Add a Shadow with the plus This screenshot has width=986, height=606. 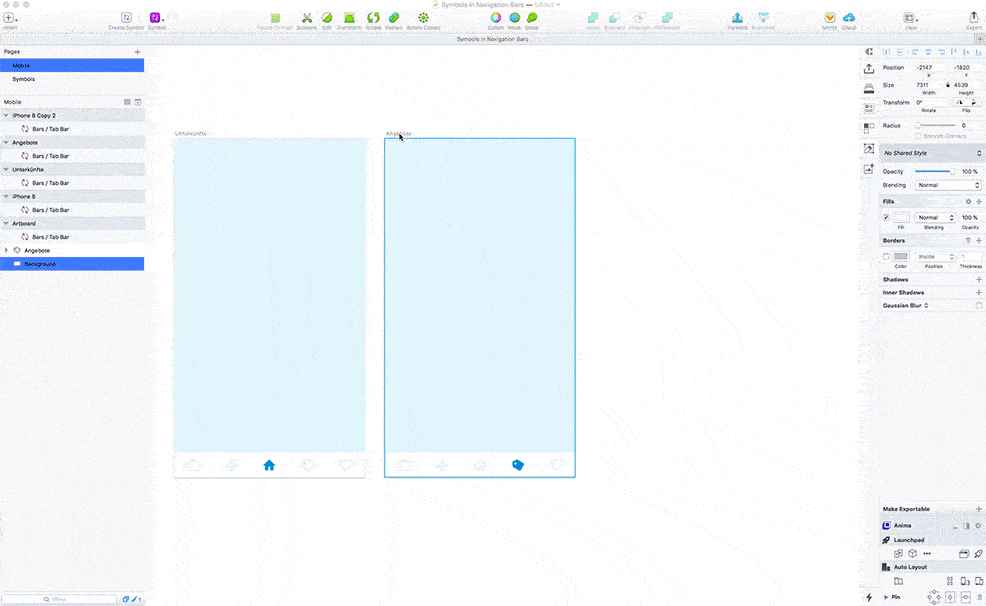coord(978,280)
